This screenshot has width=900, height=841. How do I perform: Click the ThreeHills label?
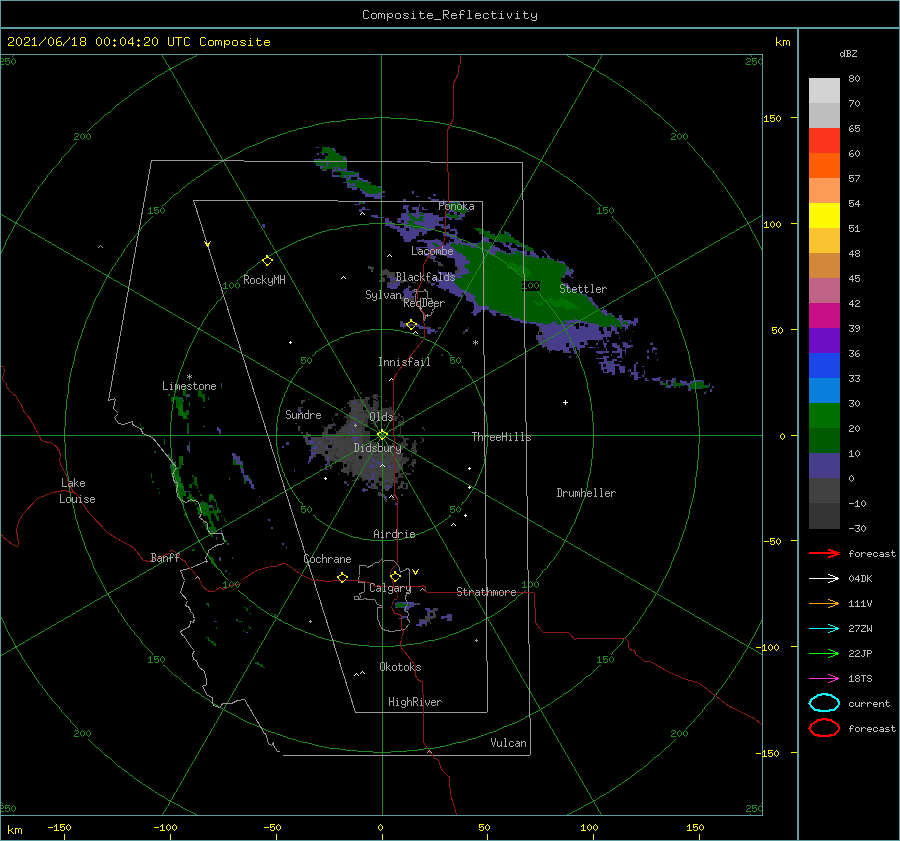click(501, 437)
